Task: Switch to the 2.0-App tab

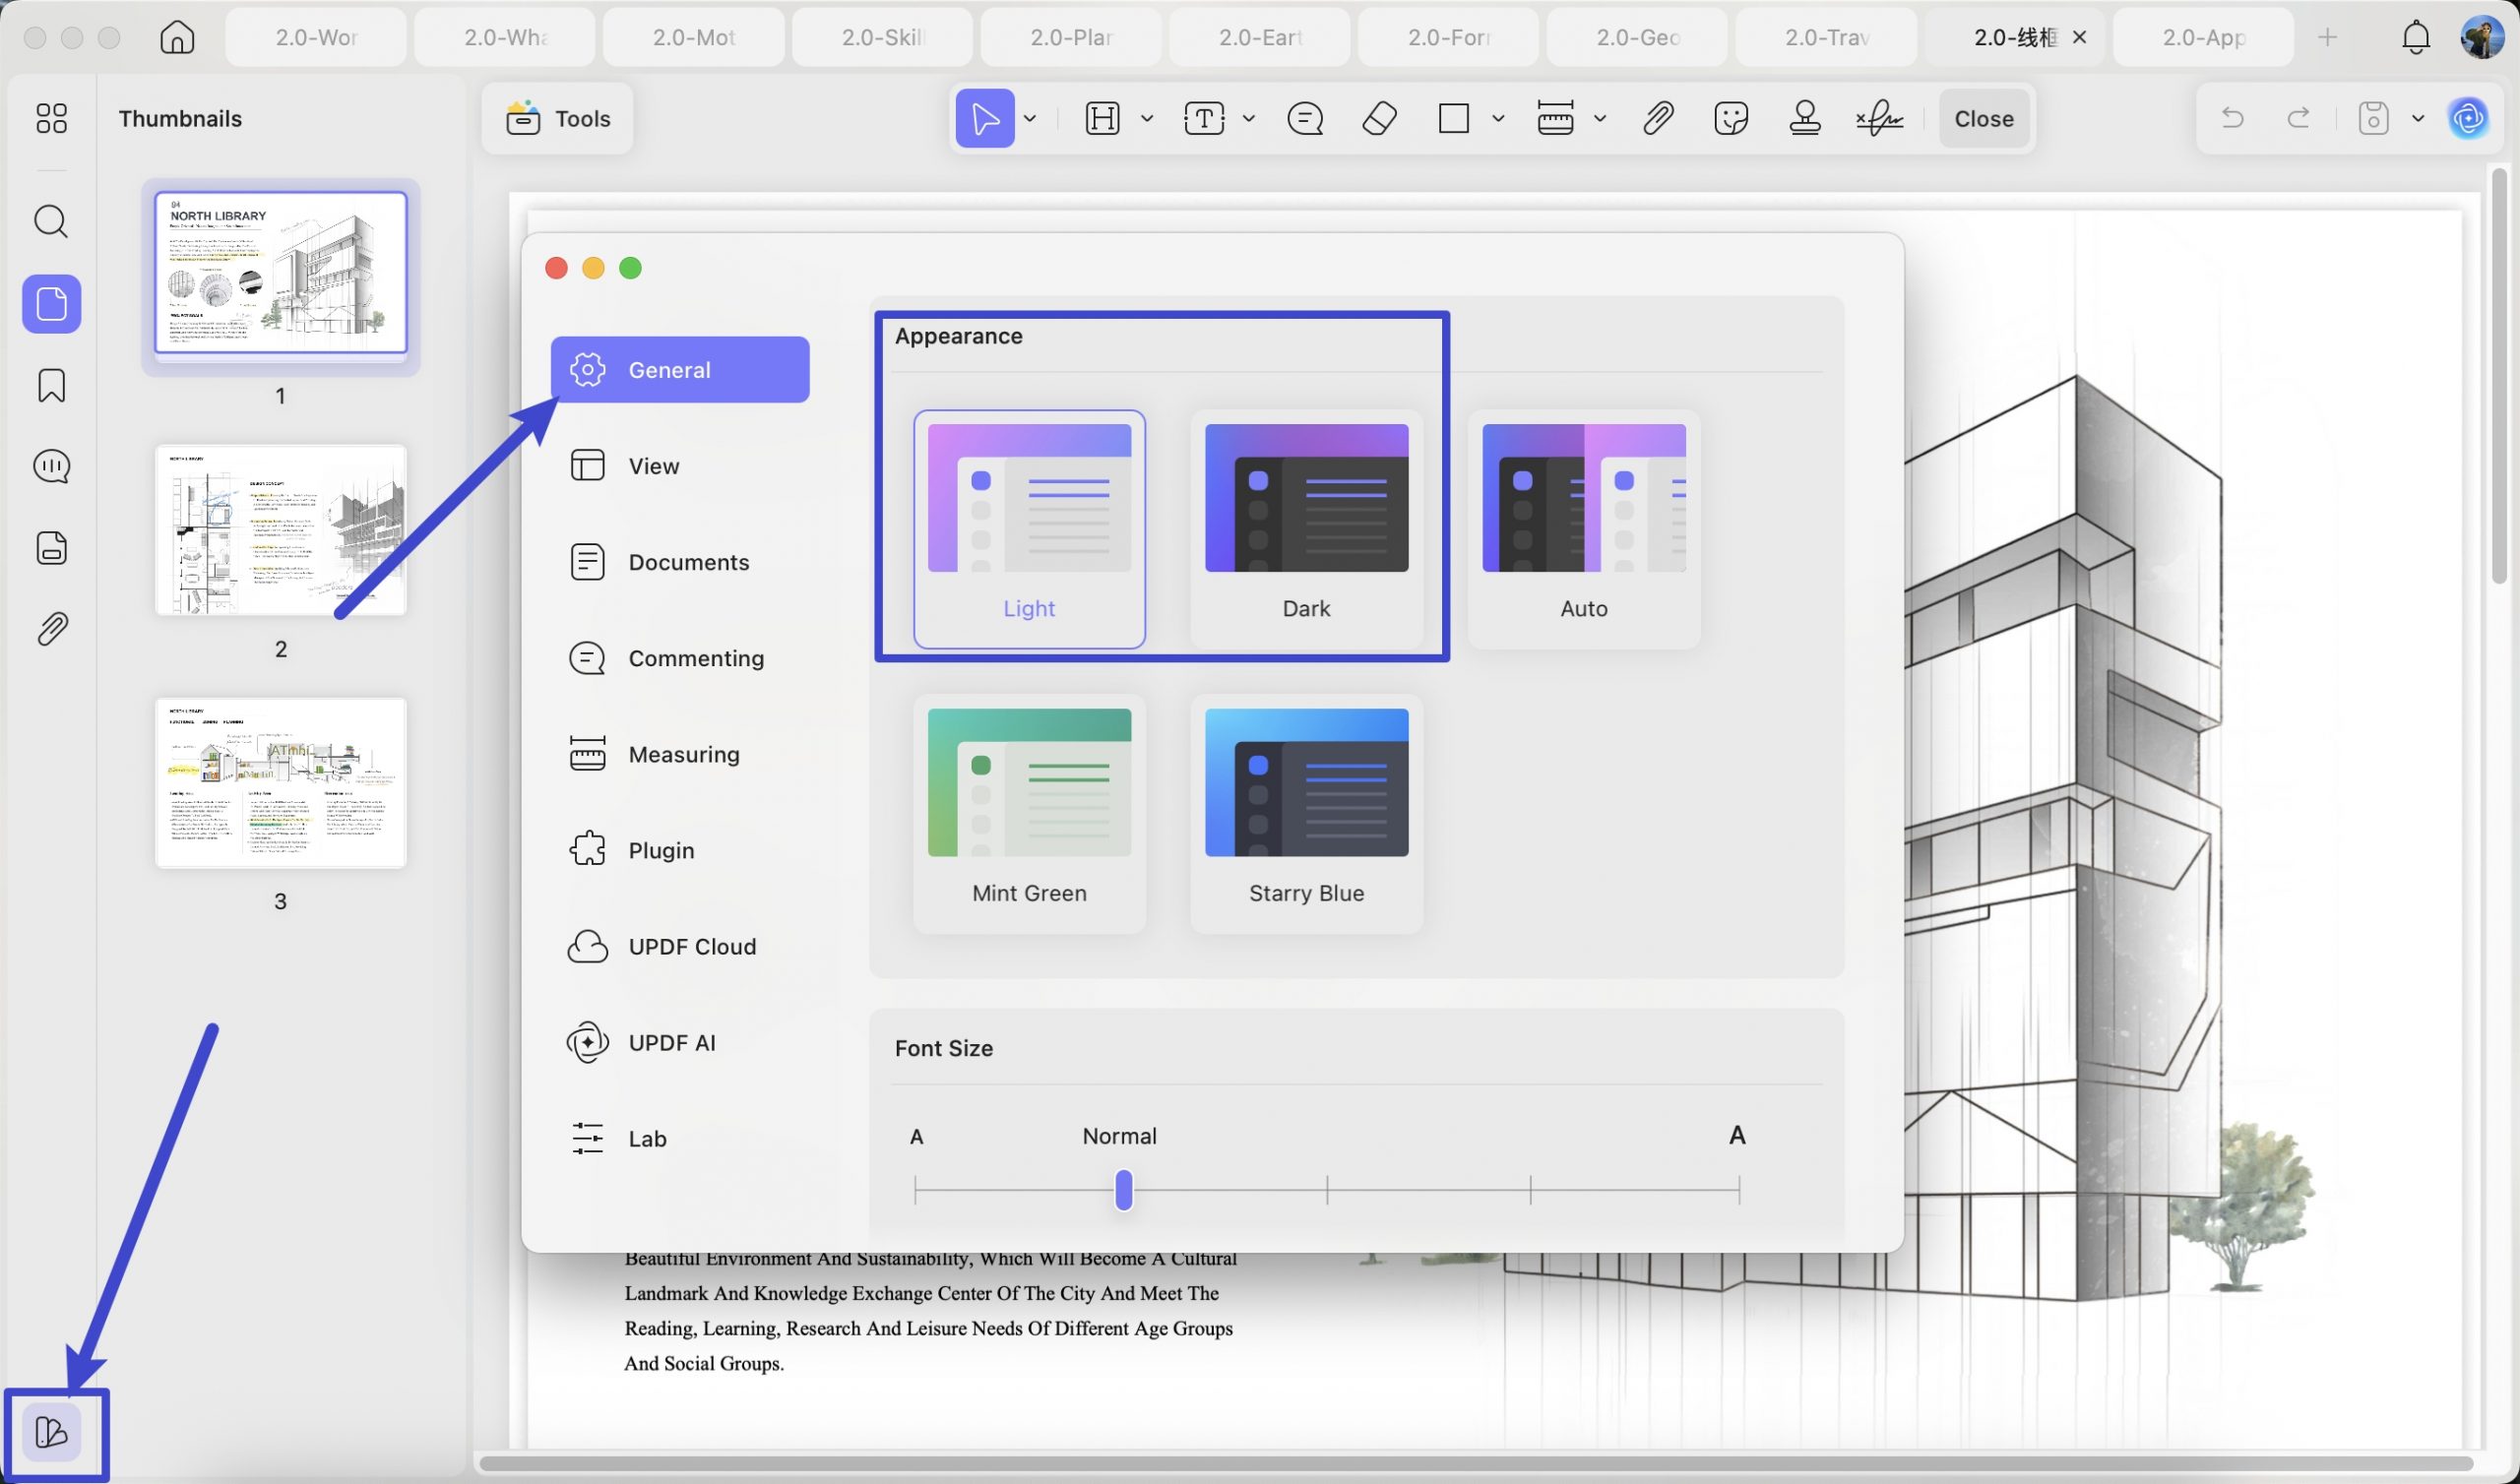Action: coord(2203,37)
